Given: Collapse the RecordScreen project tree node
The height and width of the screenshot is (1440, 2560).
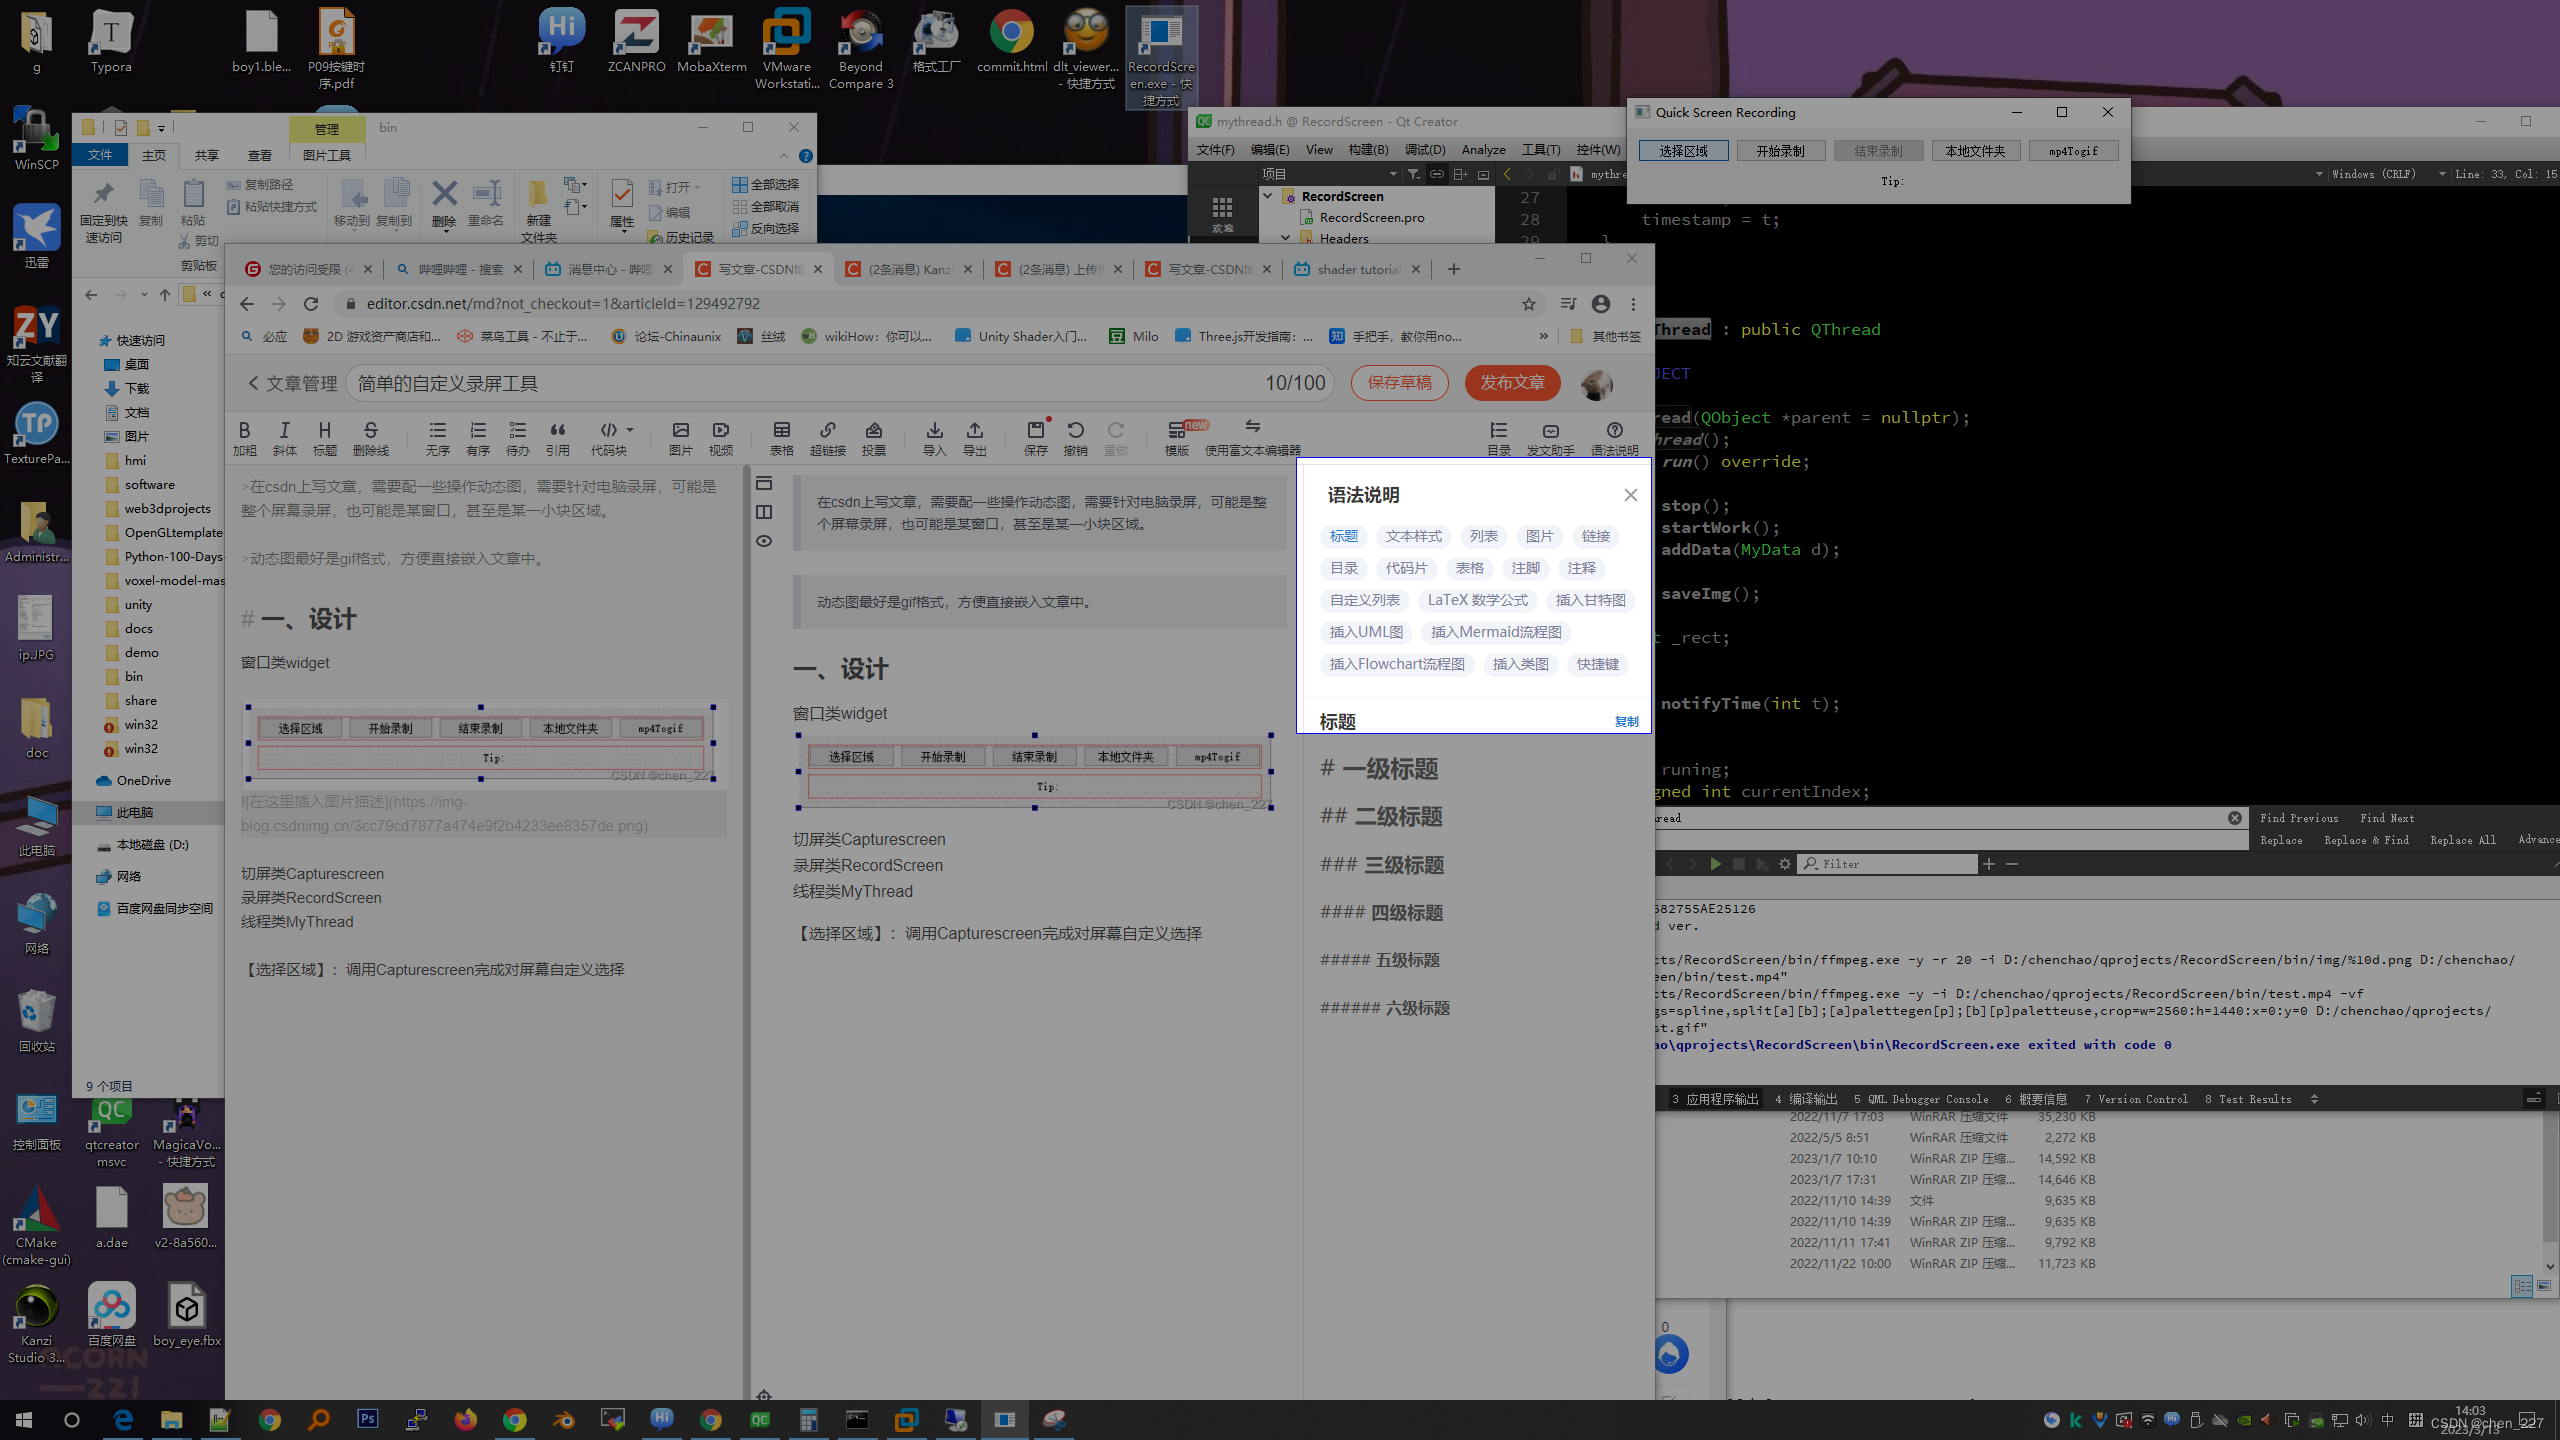Looking at the screenshot, I should 1268,196.
